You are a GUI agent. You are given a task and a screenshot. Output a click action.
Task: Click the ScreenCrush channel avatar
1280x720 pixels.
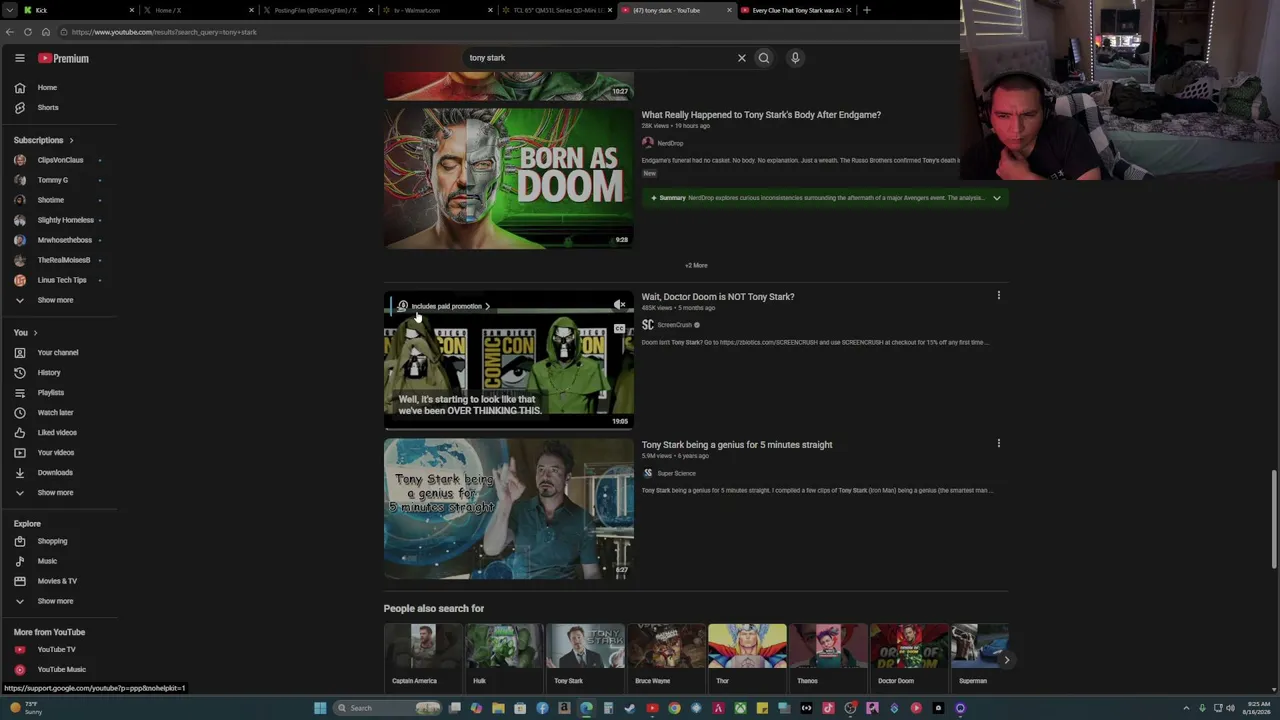[x=648, y=325]
